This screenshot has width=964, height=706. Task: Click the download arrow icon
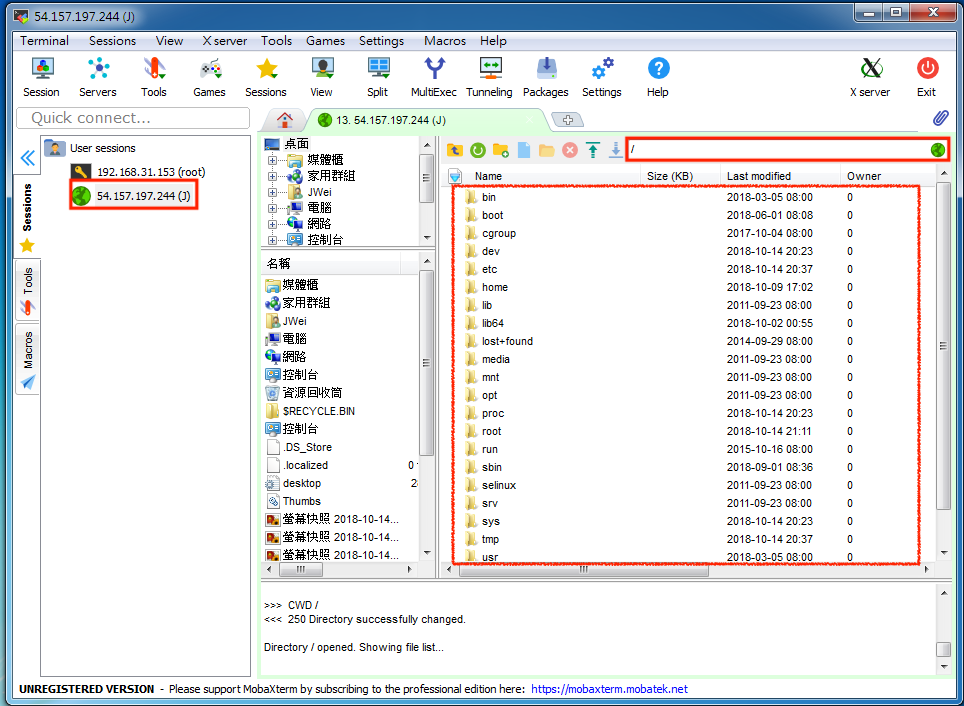615,150
